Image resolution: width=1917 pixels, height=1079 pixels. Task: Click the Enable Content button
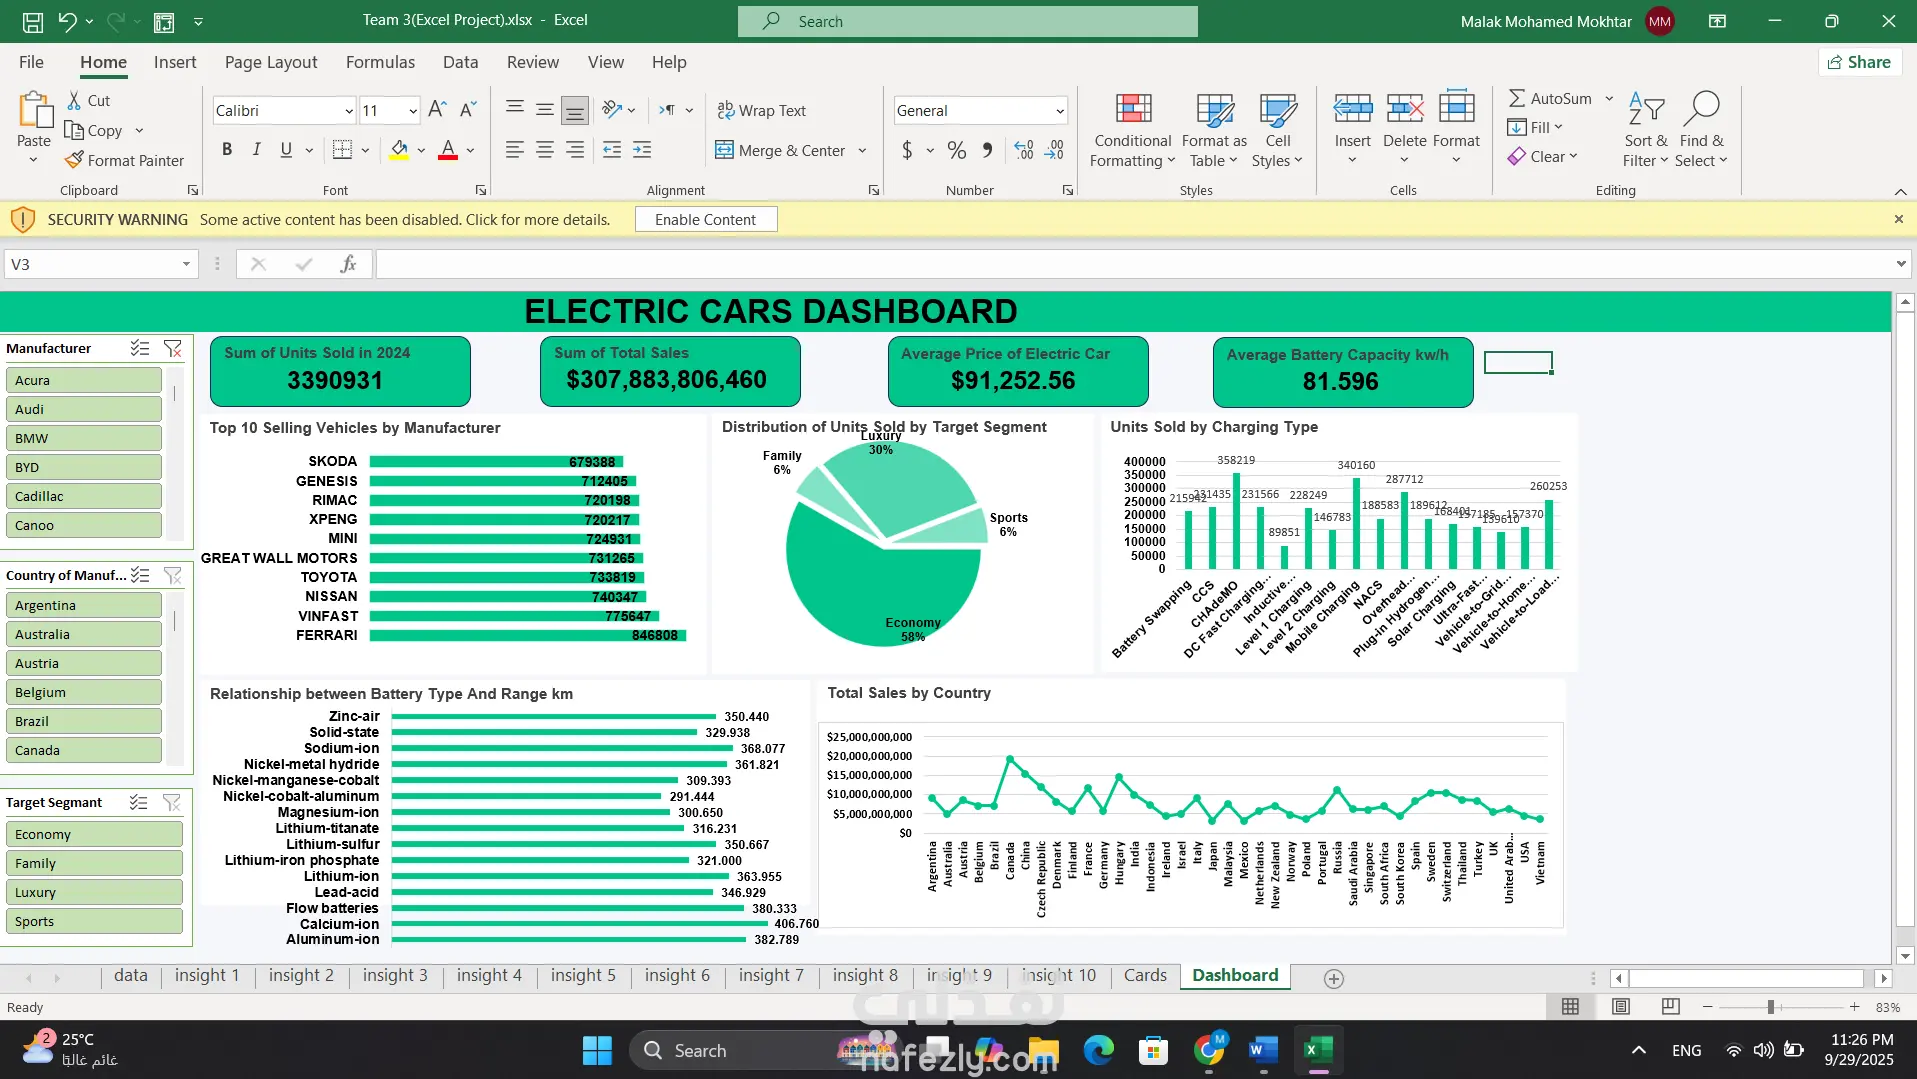click(705, 219)
